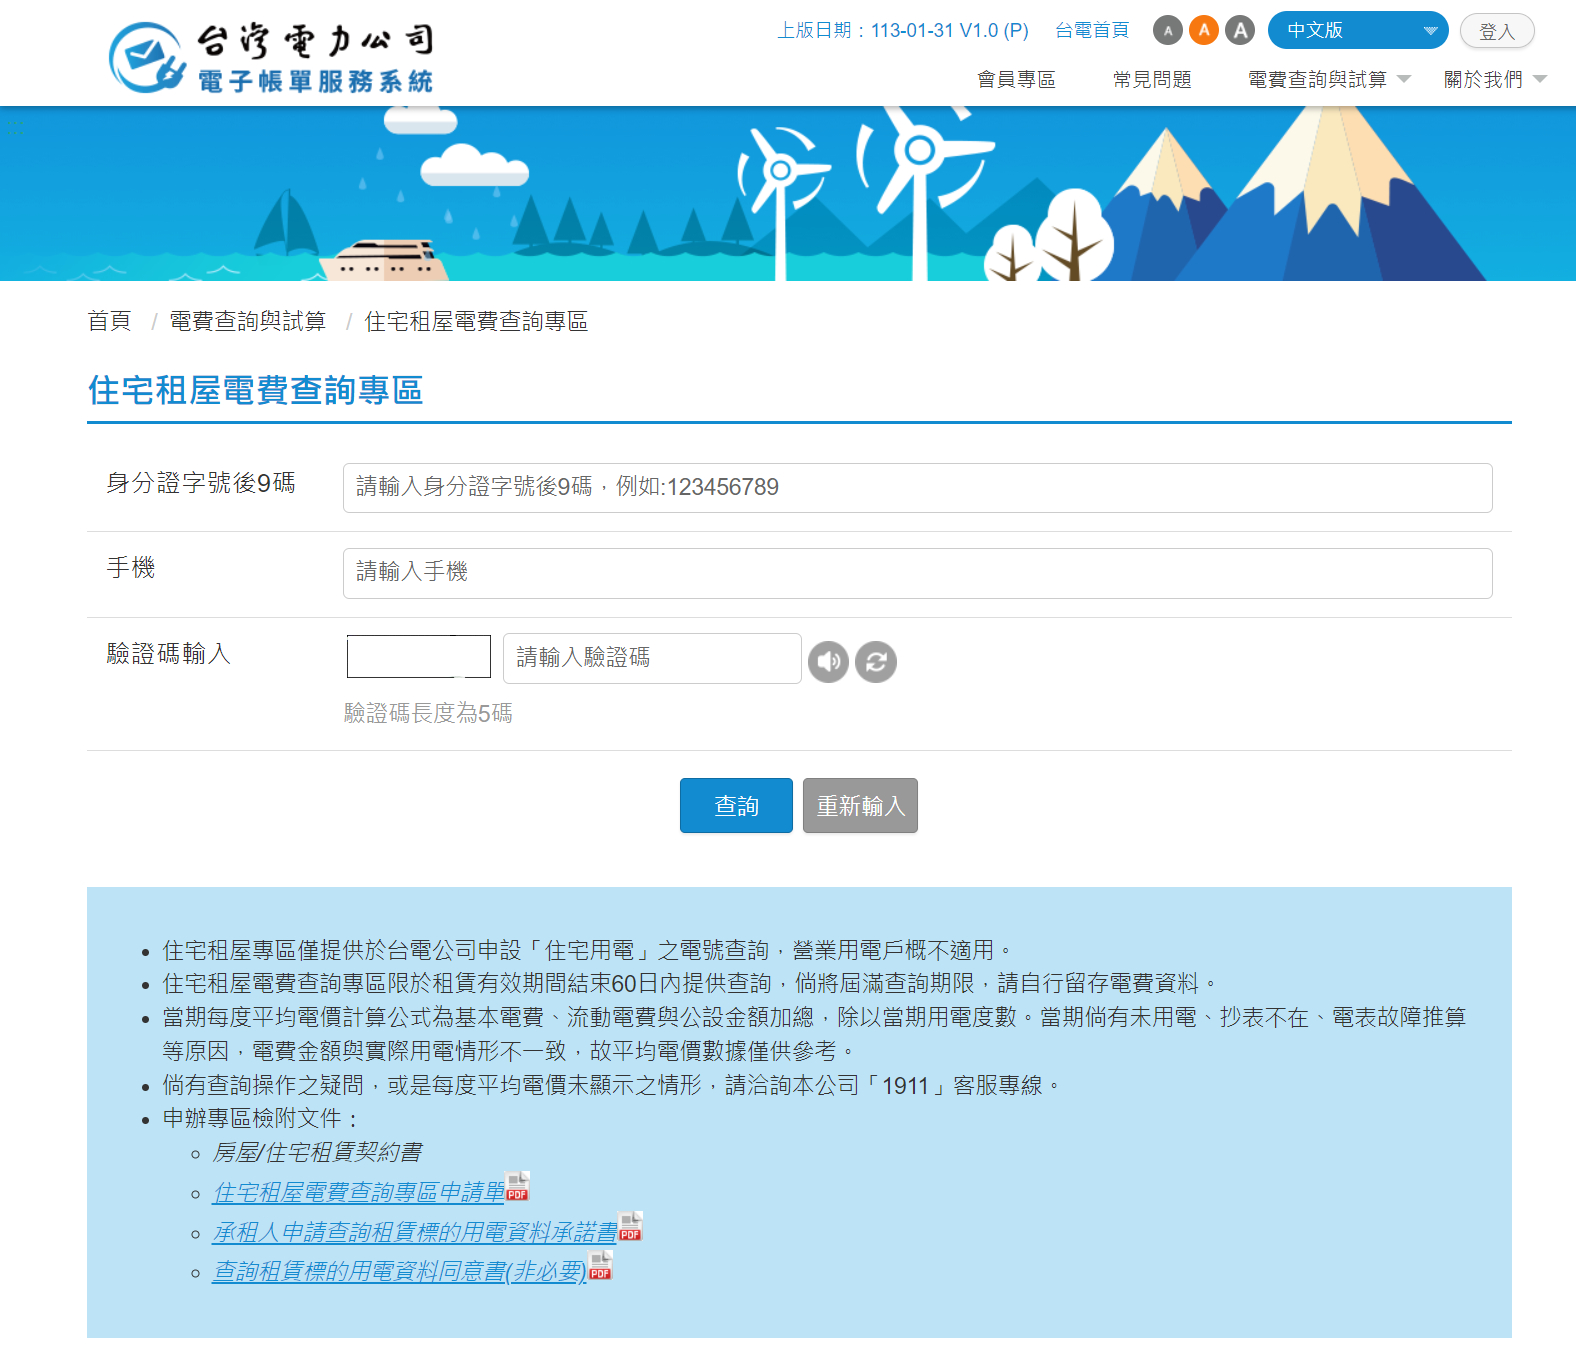Click the 重新輸入 reset button

coord(860,806)
